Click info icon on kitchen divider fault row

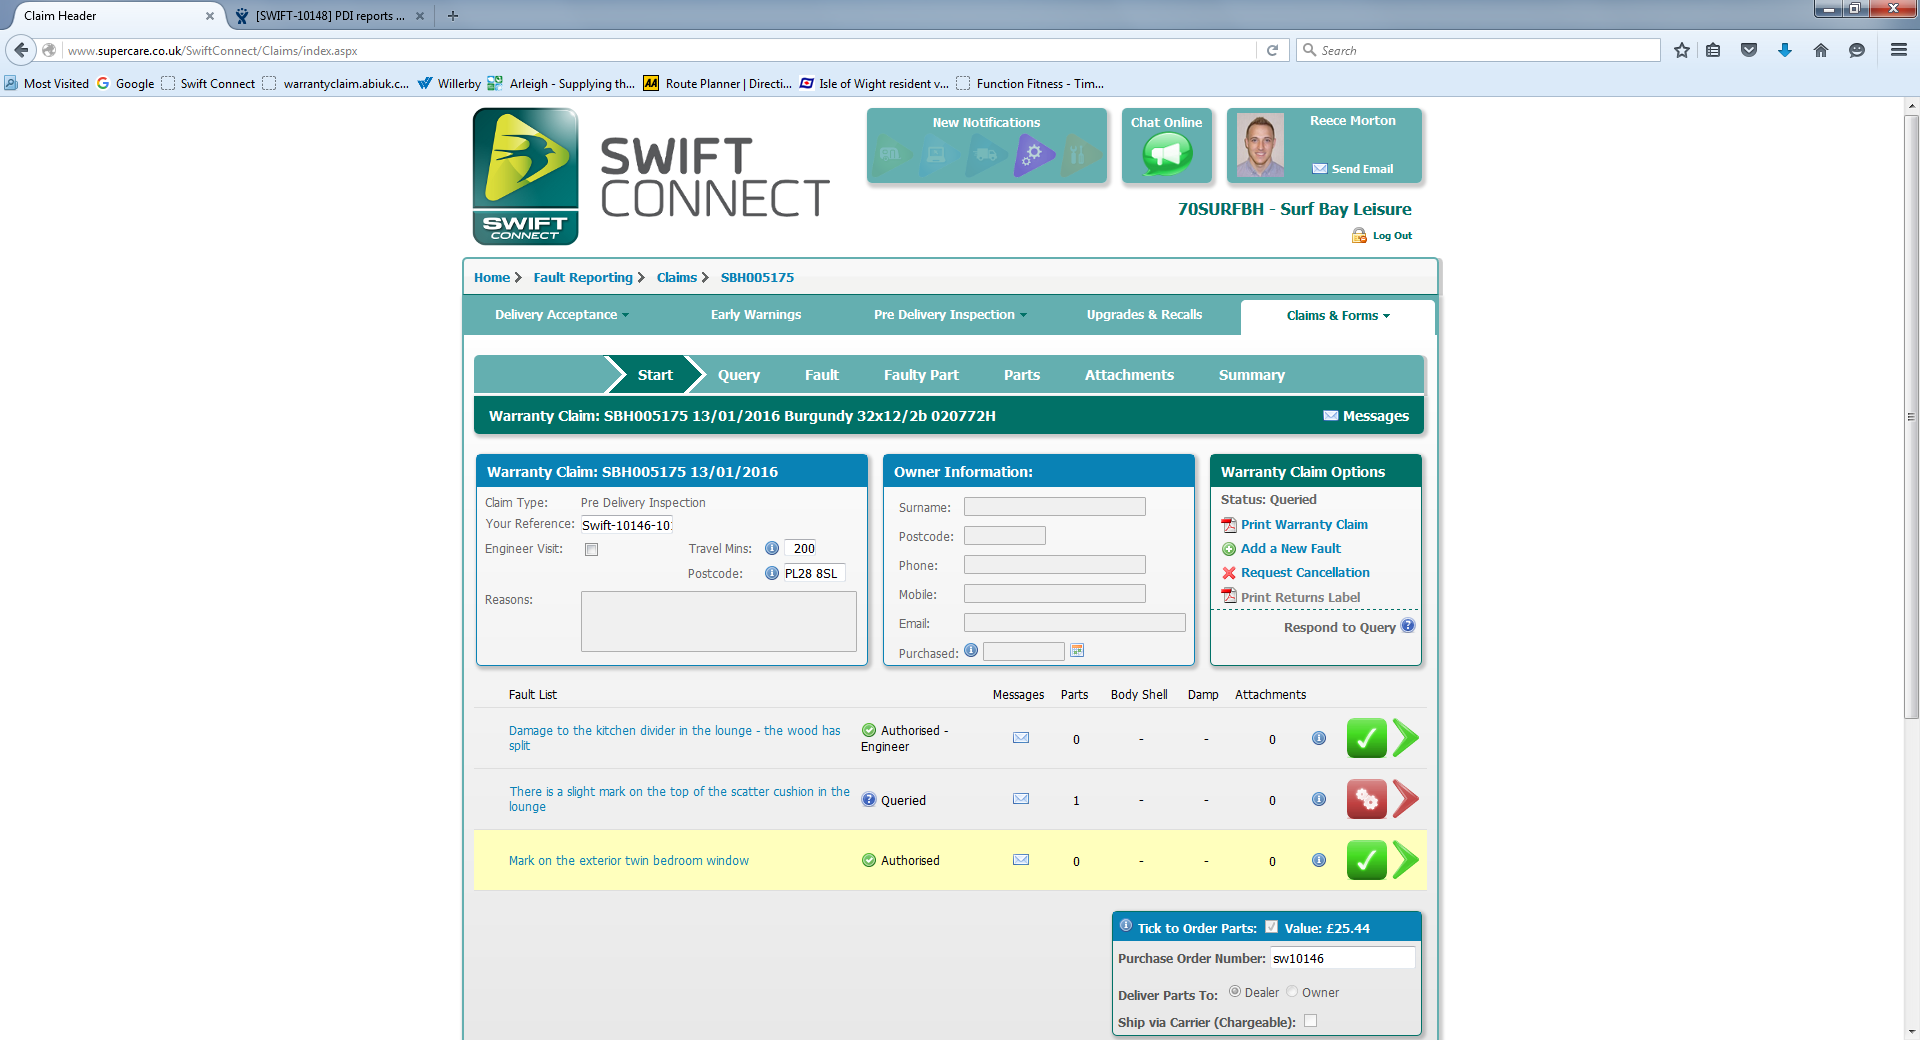click(x=1319, y=738)
